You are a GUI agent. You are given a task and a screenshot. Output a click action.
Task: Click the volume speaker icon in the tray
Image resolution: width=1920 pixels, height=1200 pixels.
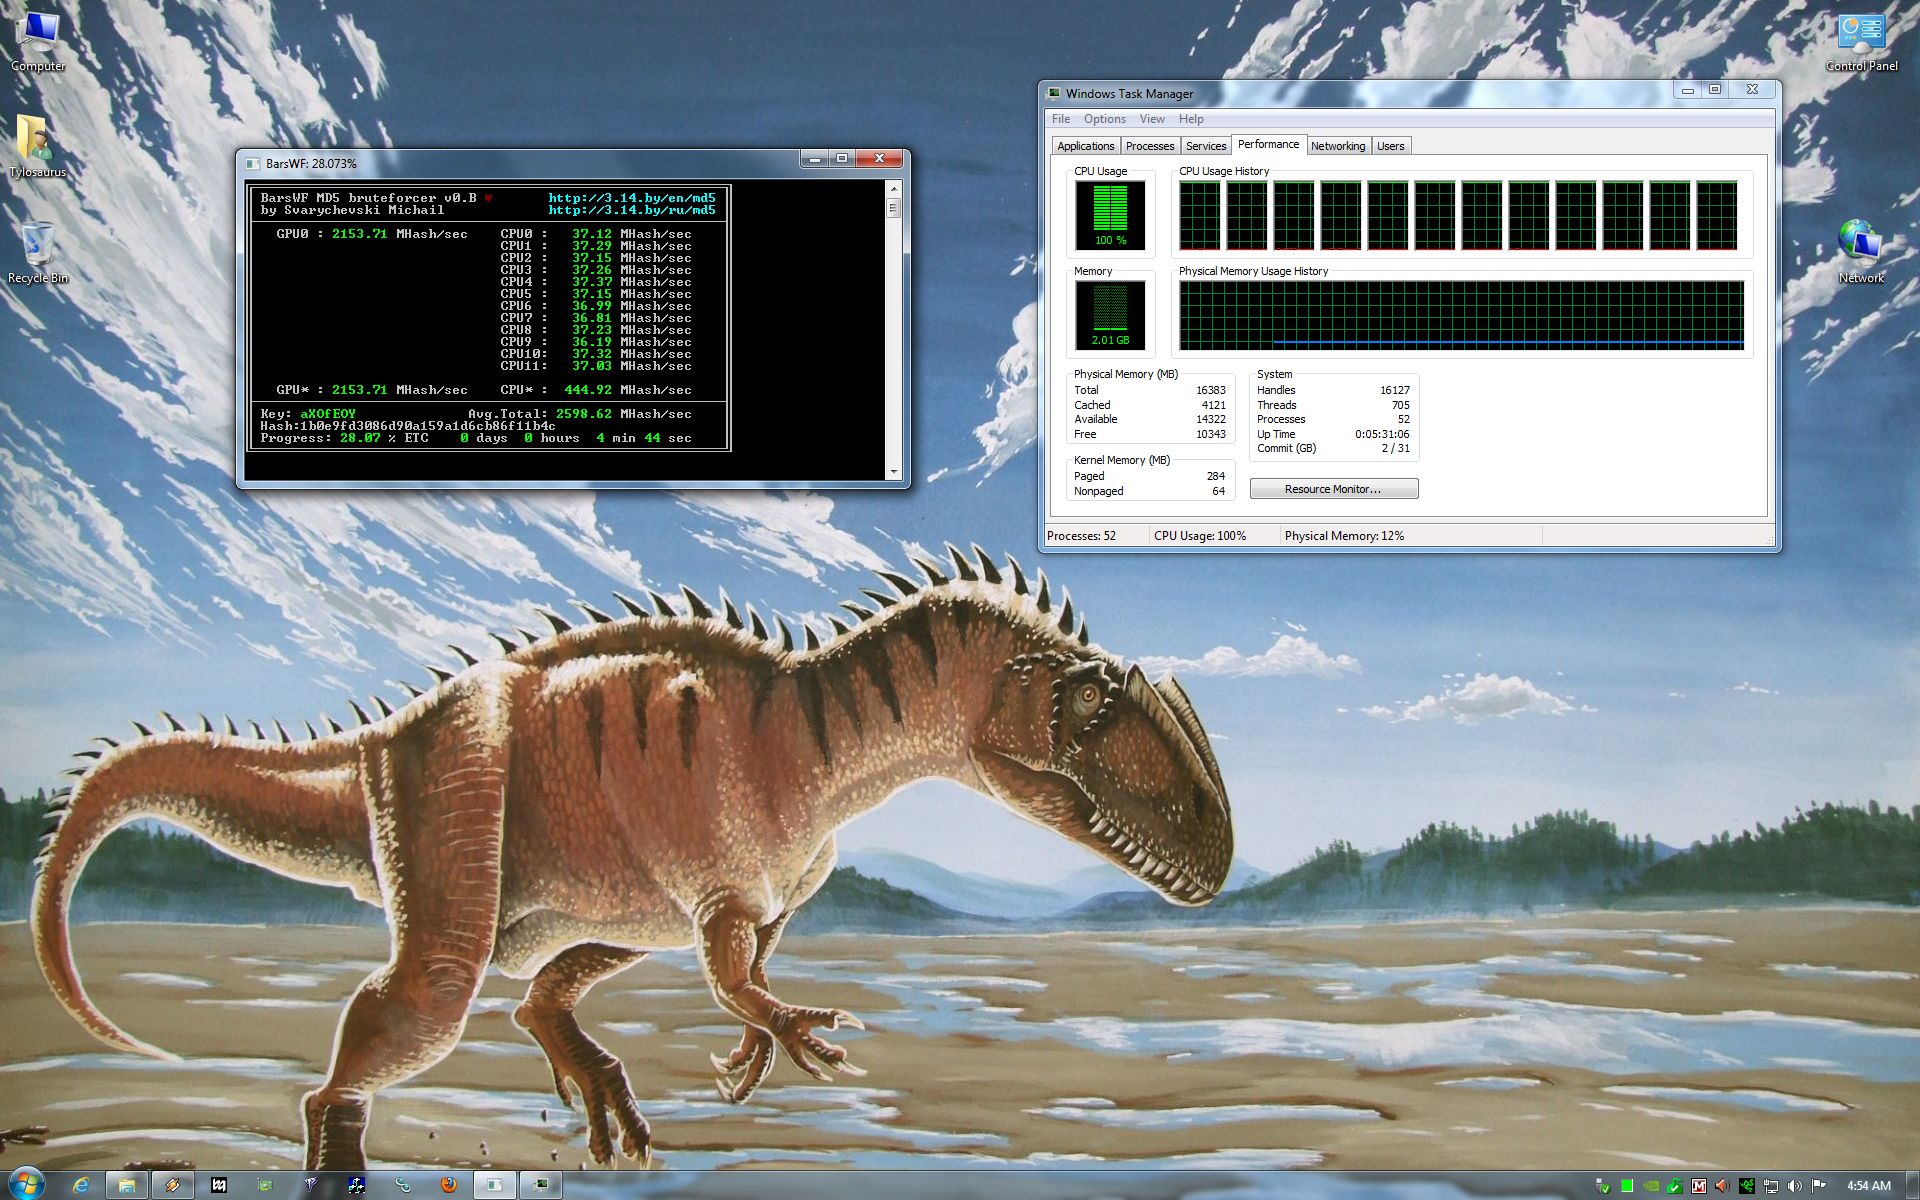1794,1186
